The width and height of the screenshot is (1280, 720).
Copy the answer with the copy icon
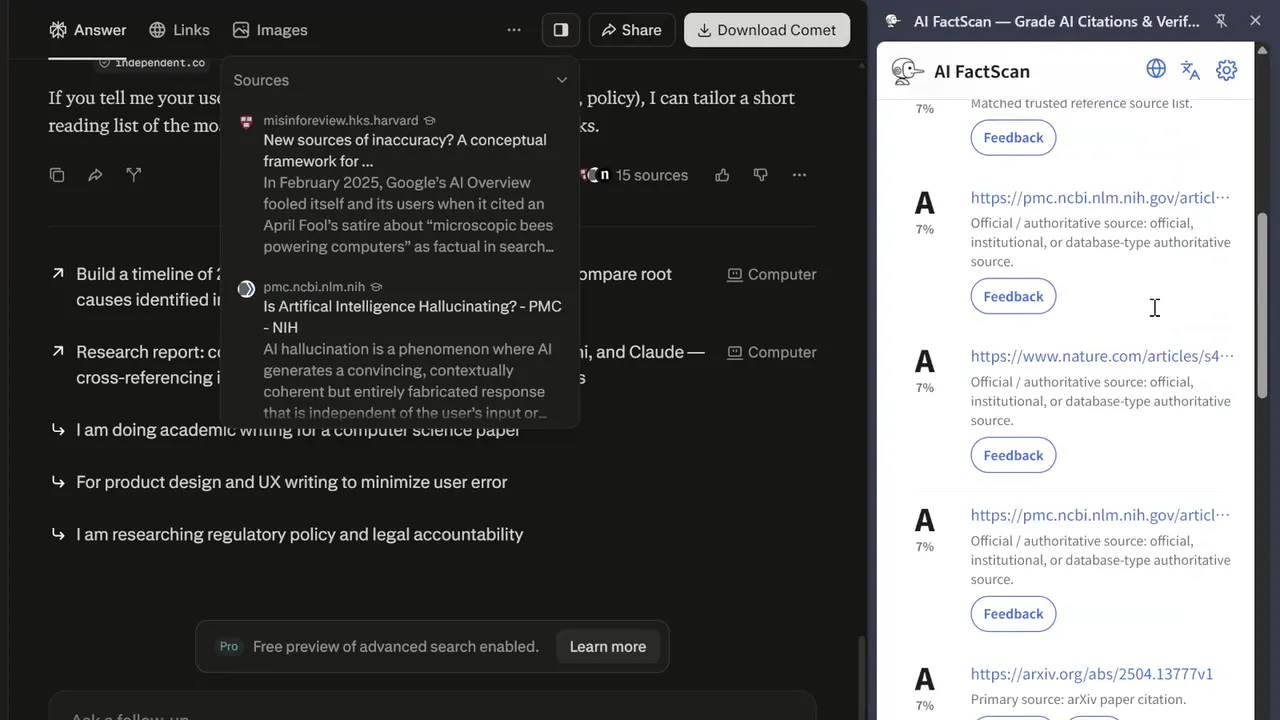[57, 175]
